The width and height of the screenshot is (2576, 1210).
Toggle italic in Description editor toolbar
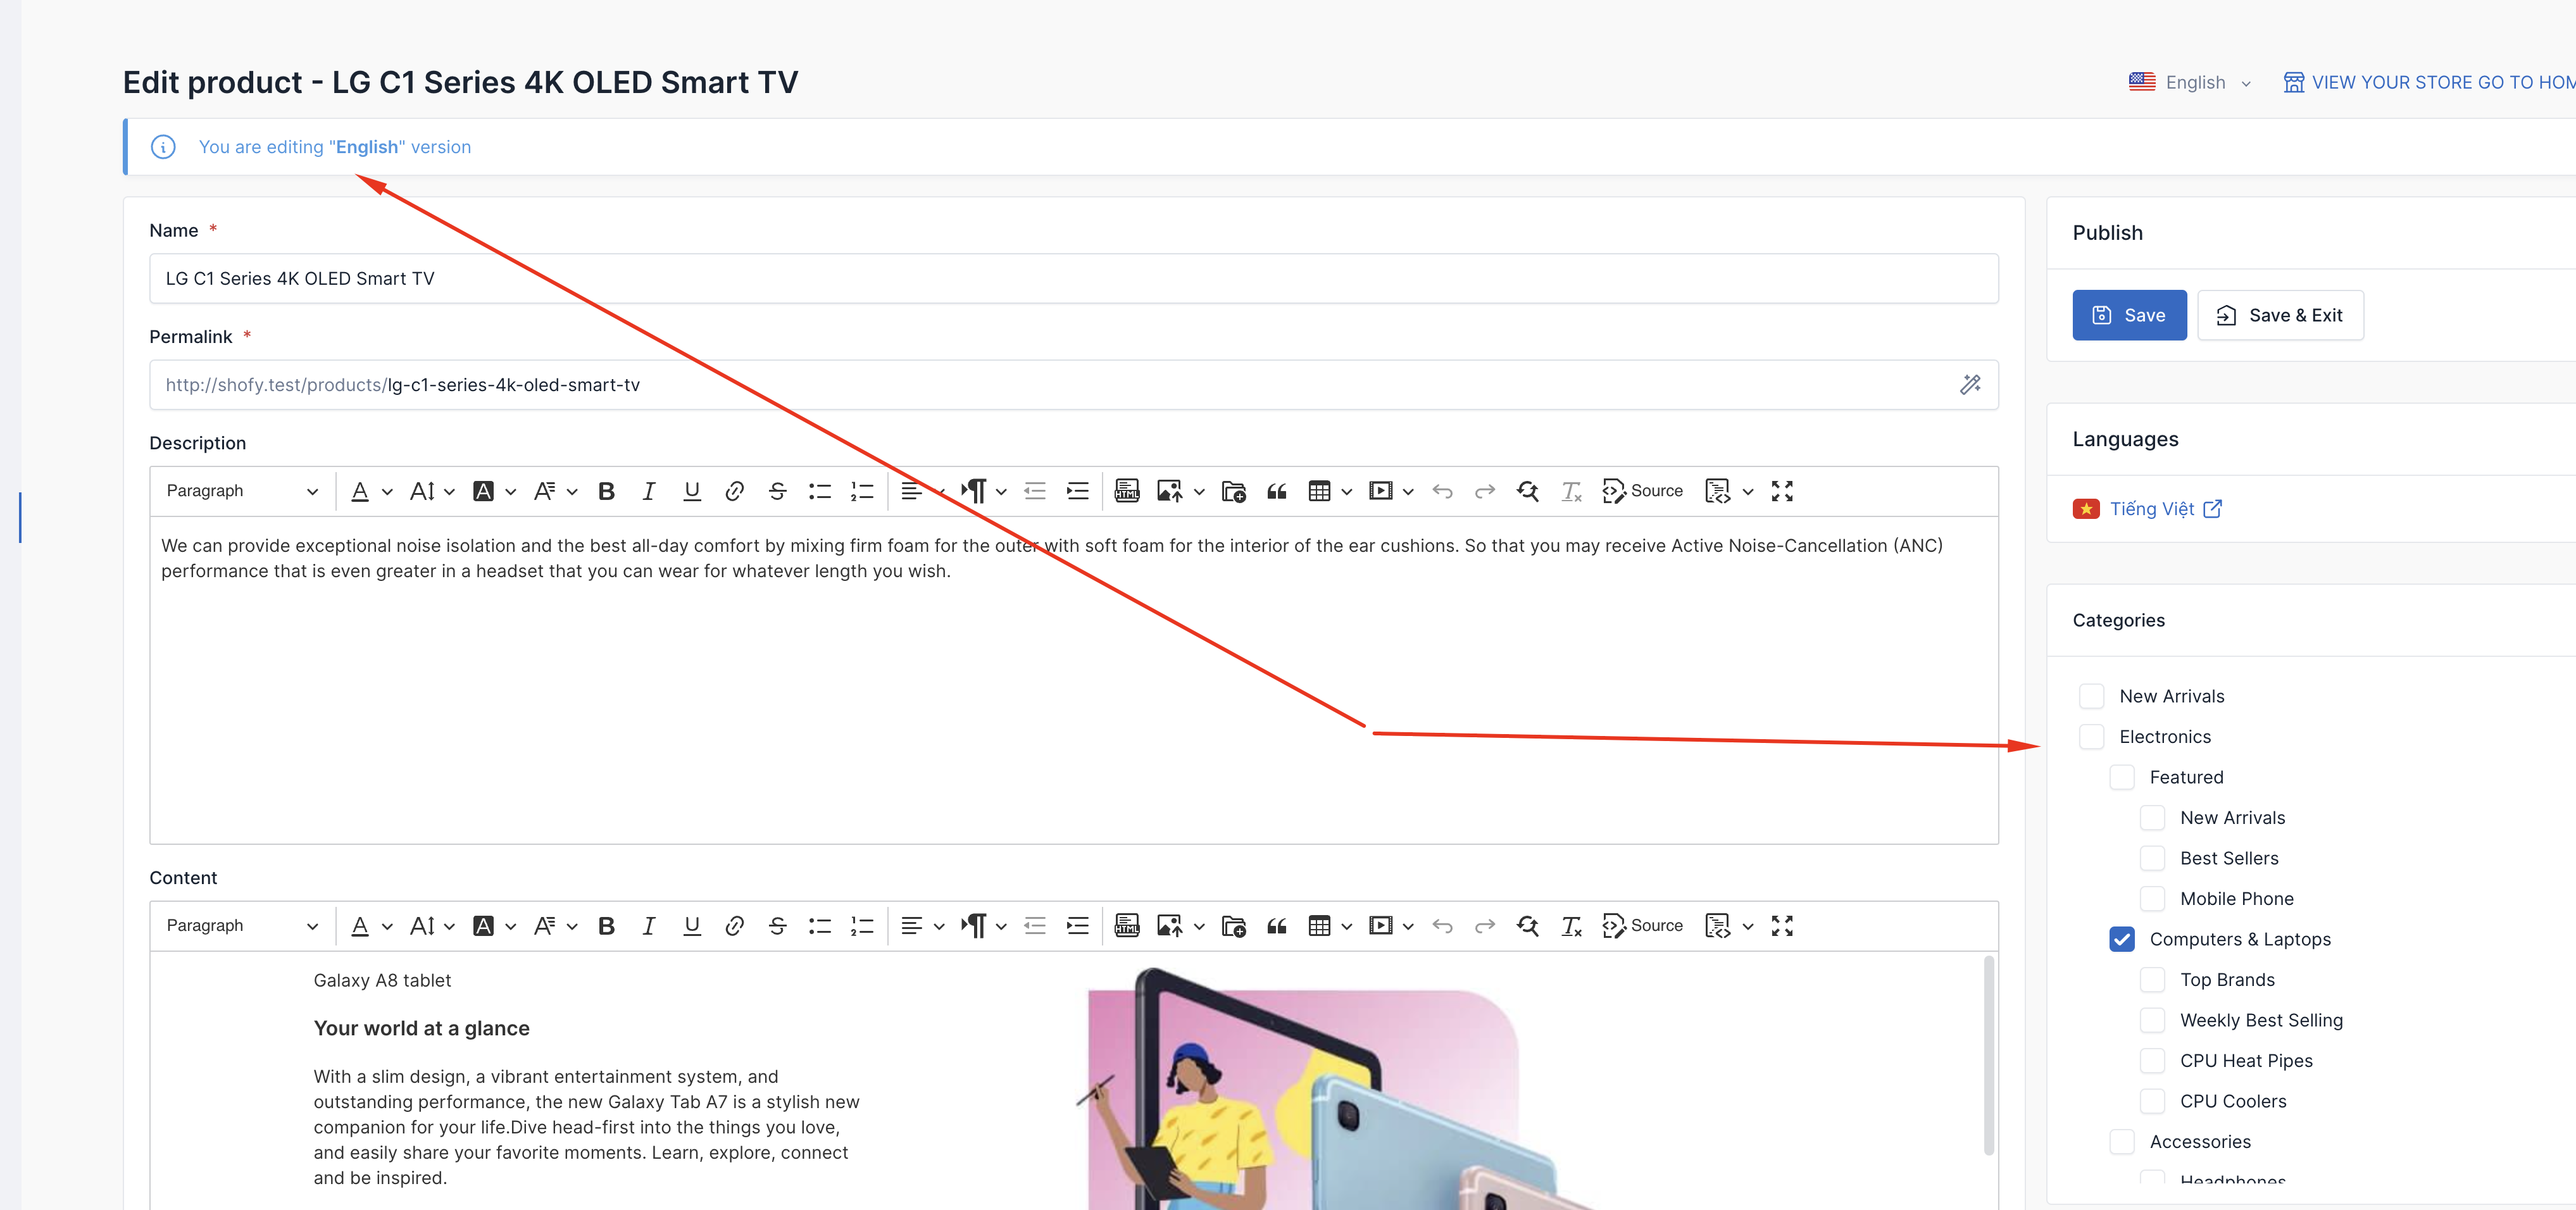click(649, 491)
